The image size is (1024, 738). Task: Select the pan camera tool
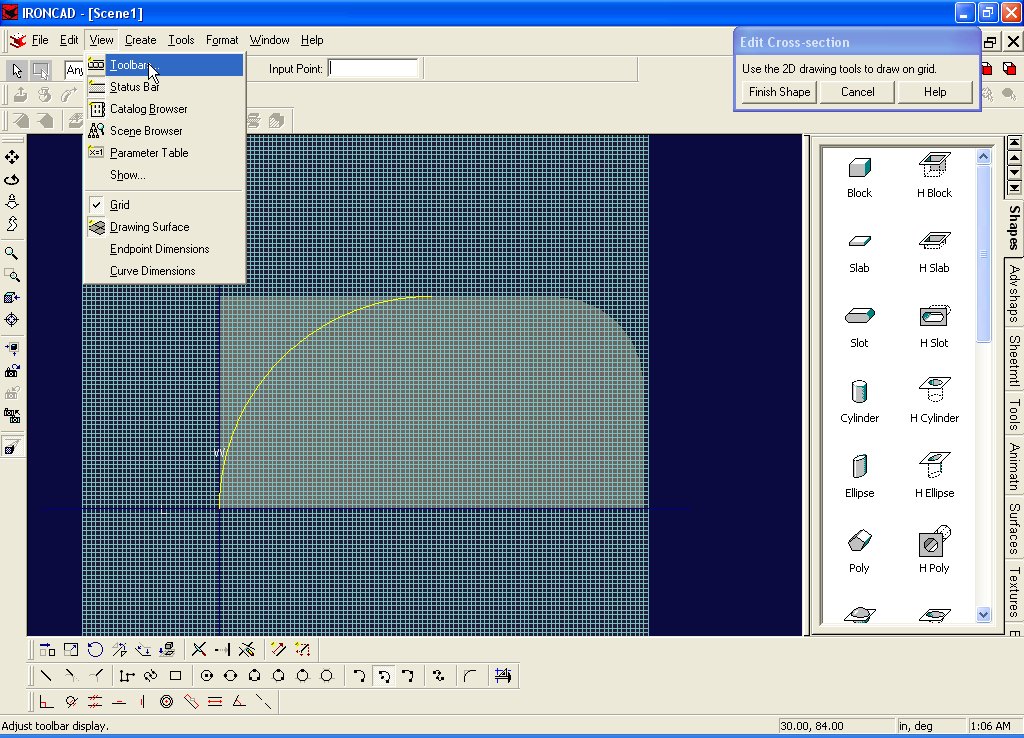(x=12, y=157)
